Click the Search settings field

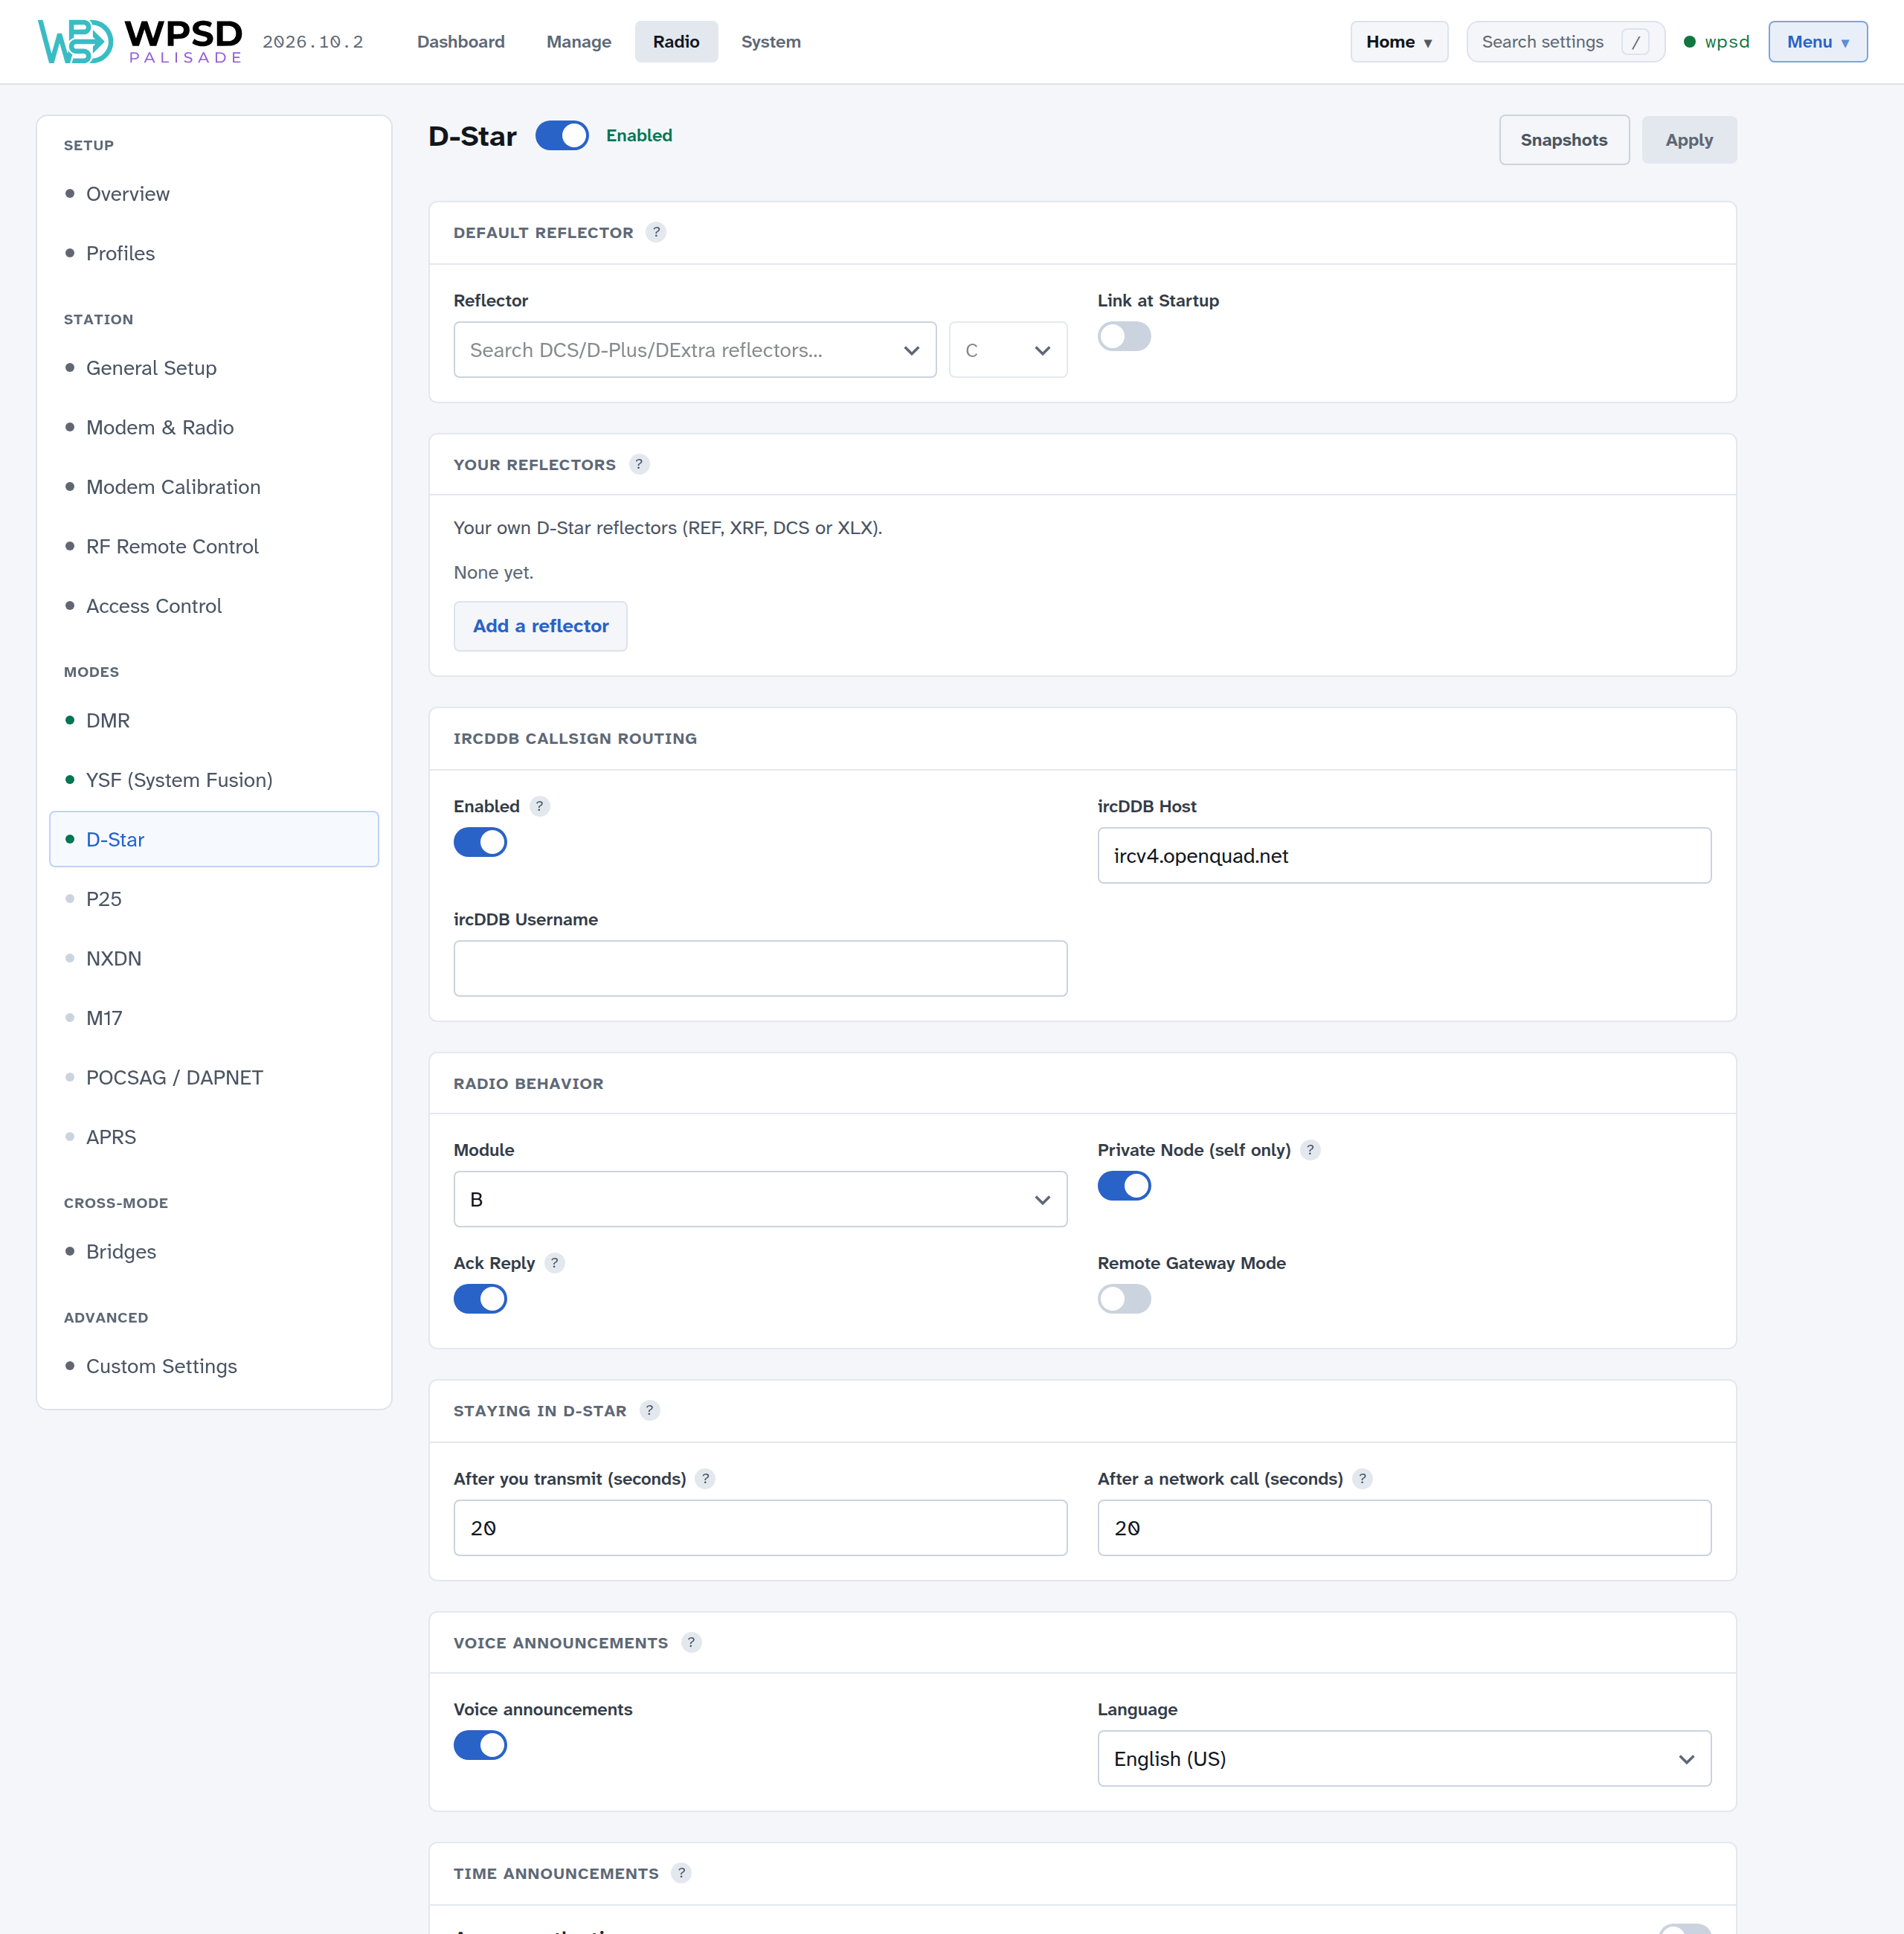(1565, 42)
